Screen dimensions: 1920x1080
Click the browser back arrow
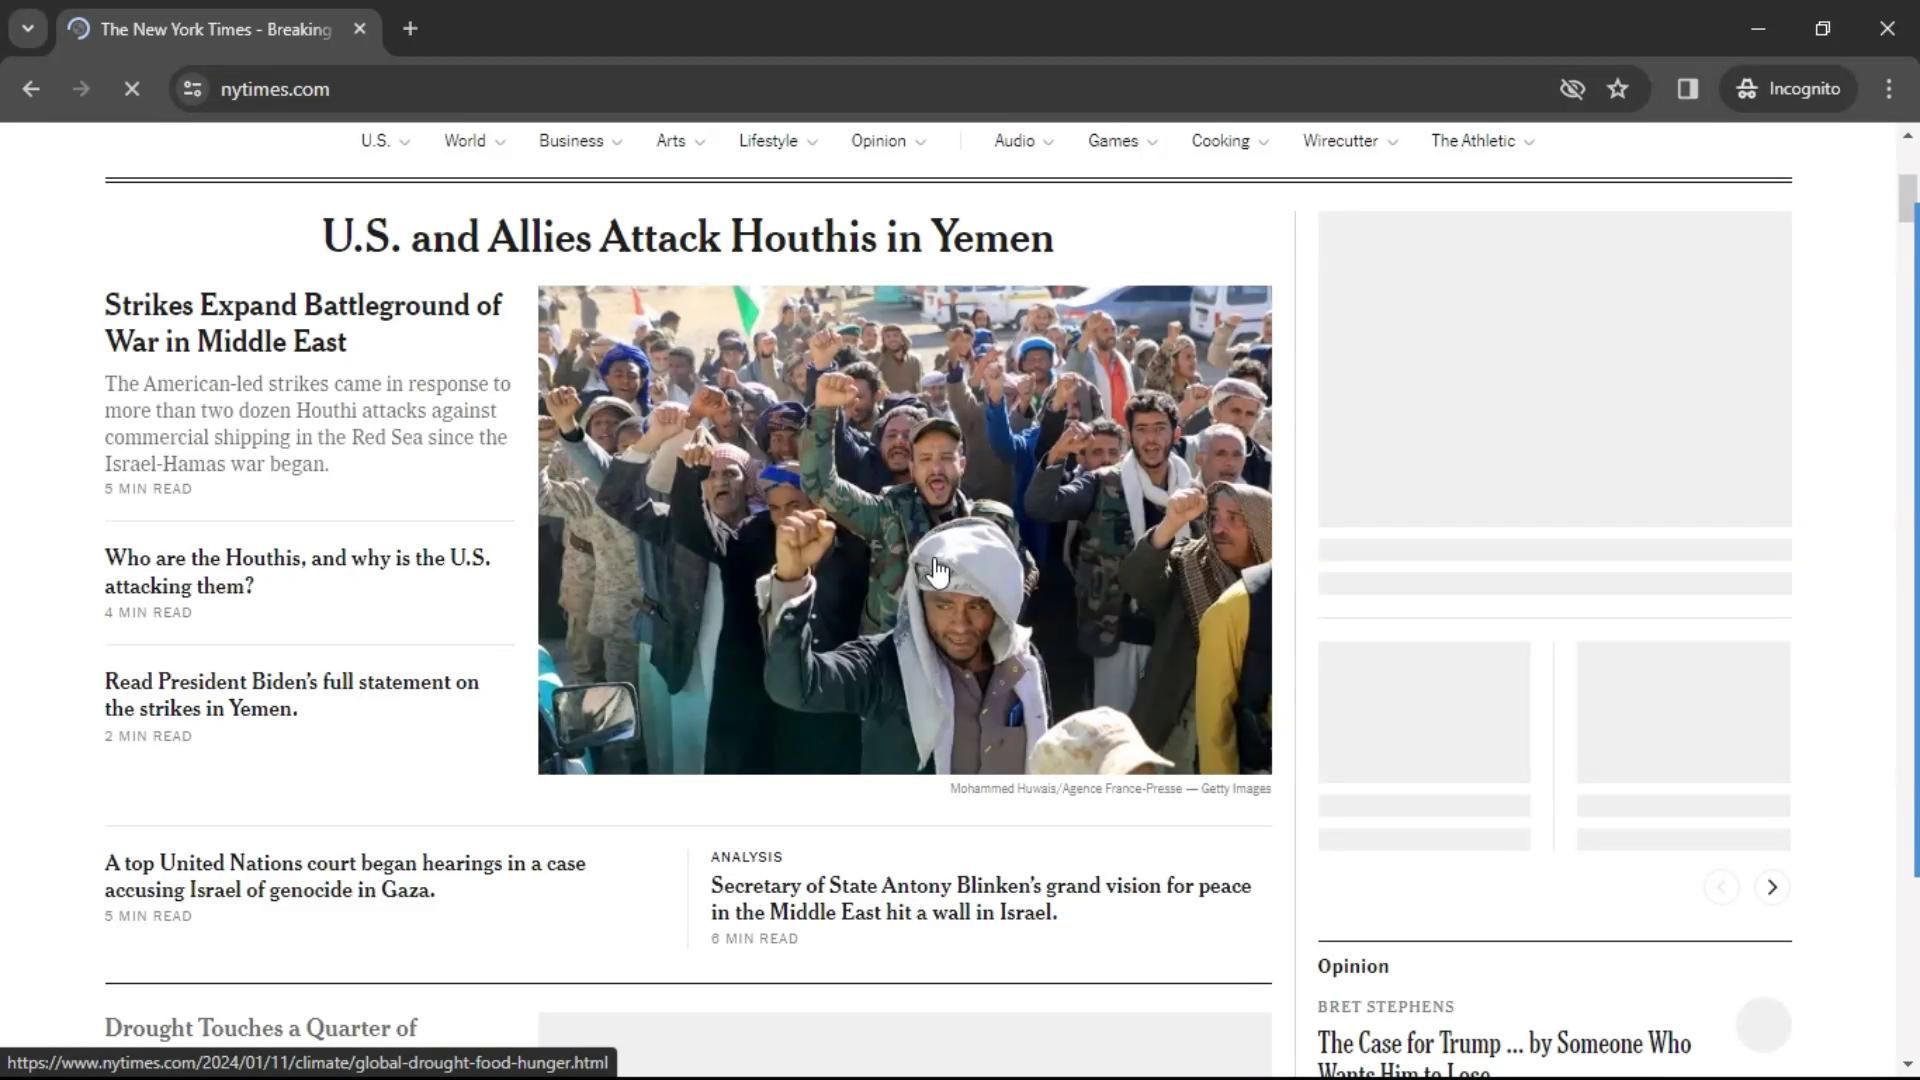(31, 89)
